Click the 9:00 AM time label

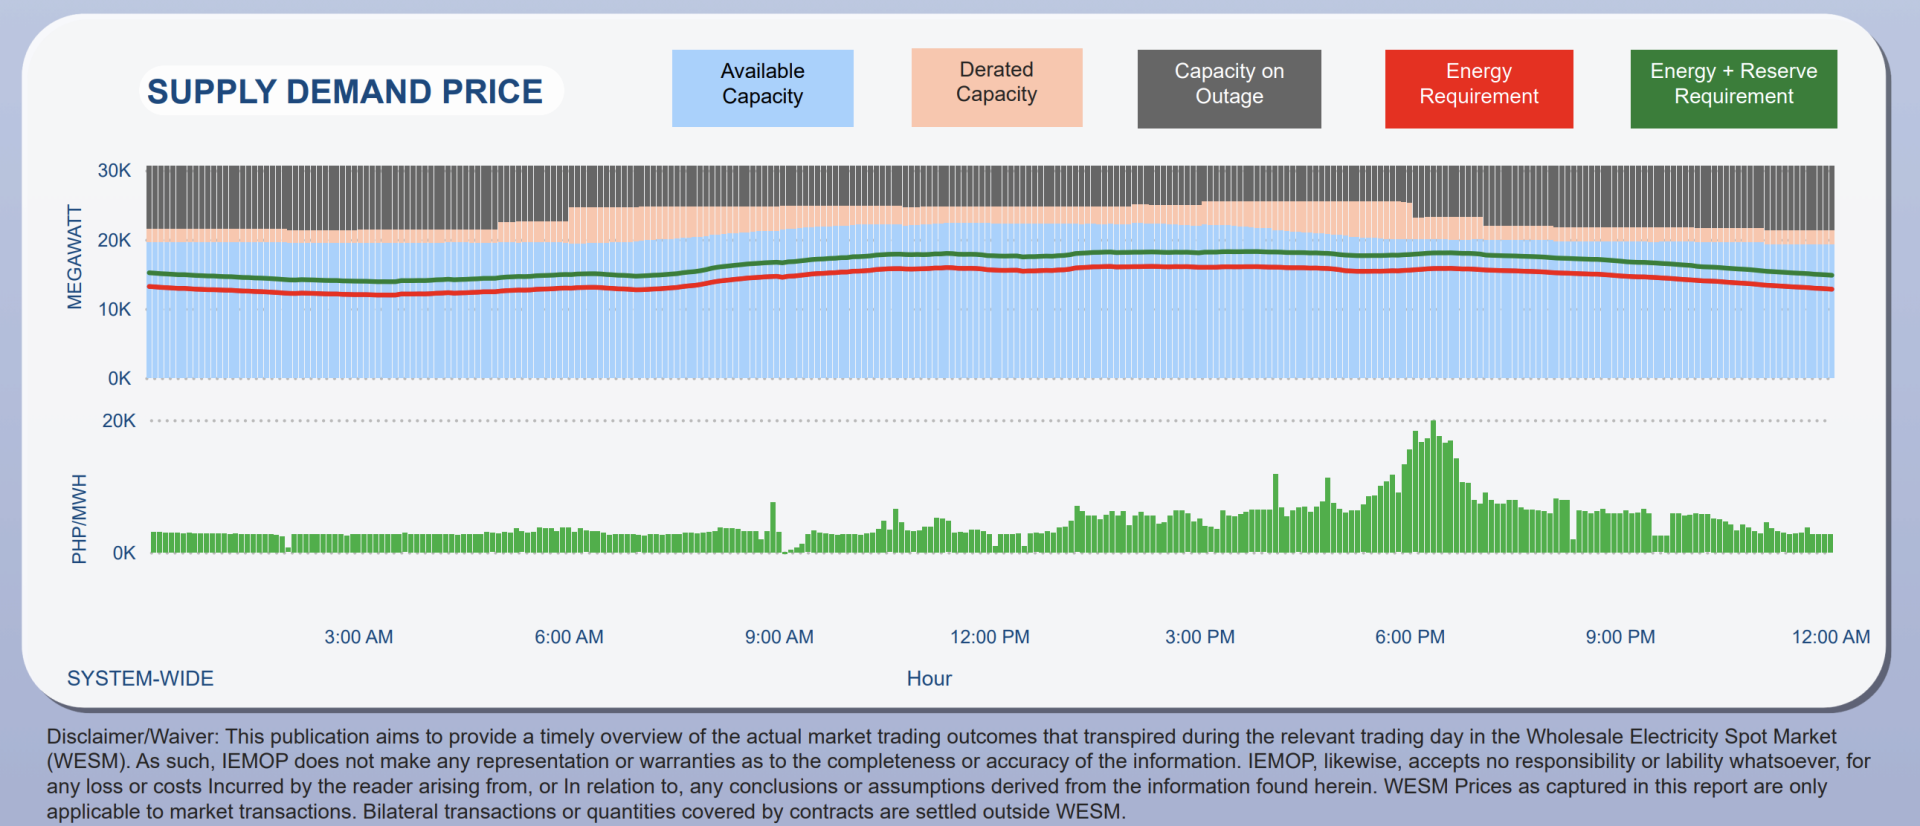tap(779, 637)
